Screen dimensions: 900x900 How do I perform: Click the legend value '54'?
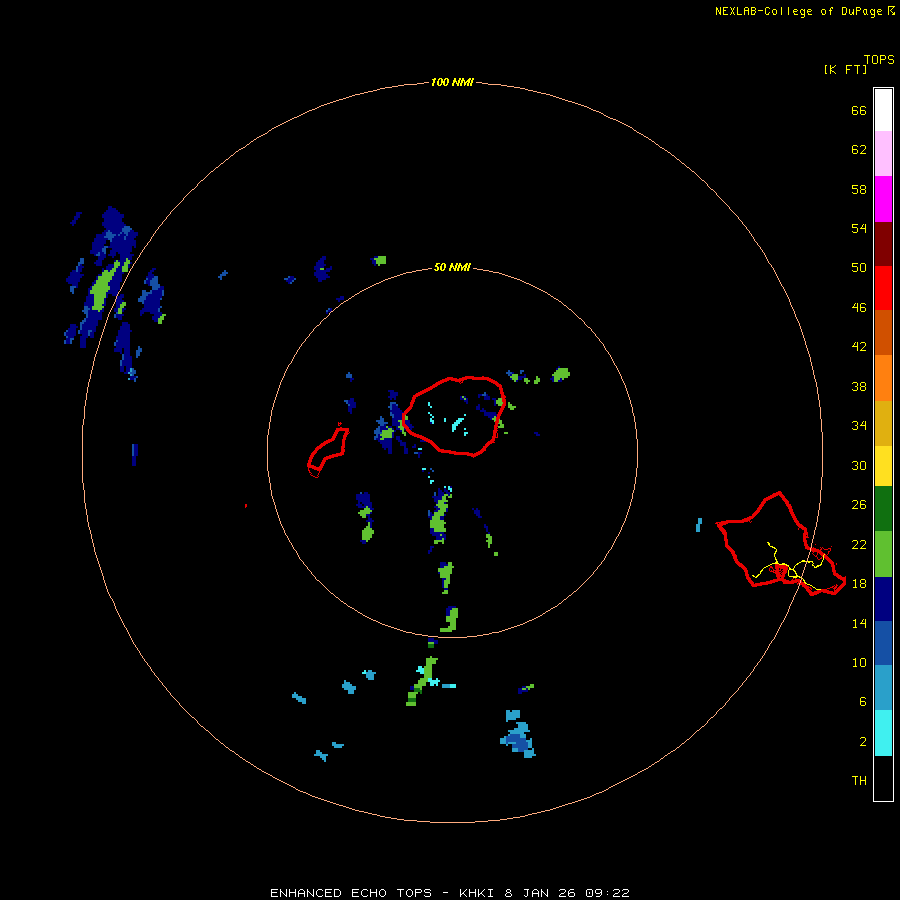[859, 228]
